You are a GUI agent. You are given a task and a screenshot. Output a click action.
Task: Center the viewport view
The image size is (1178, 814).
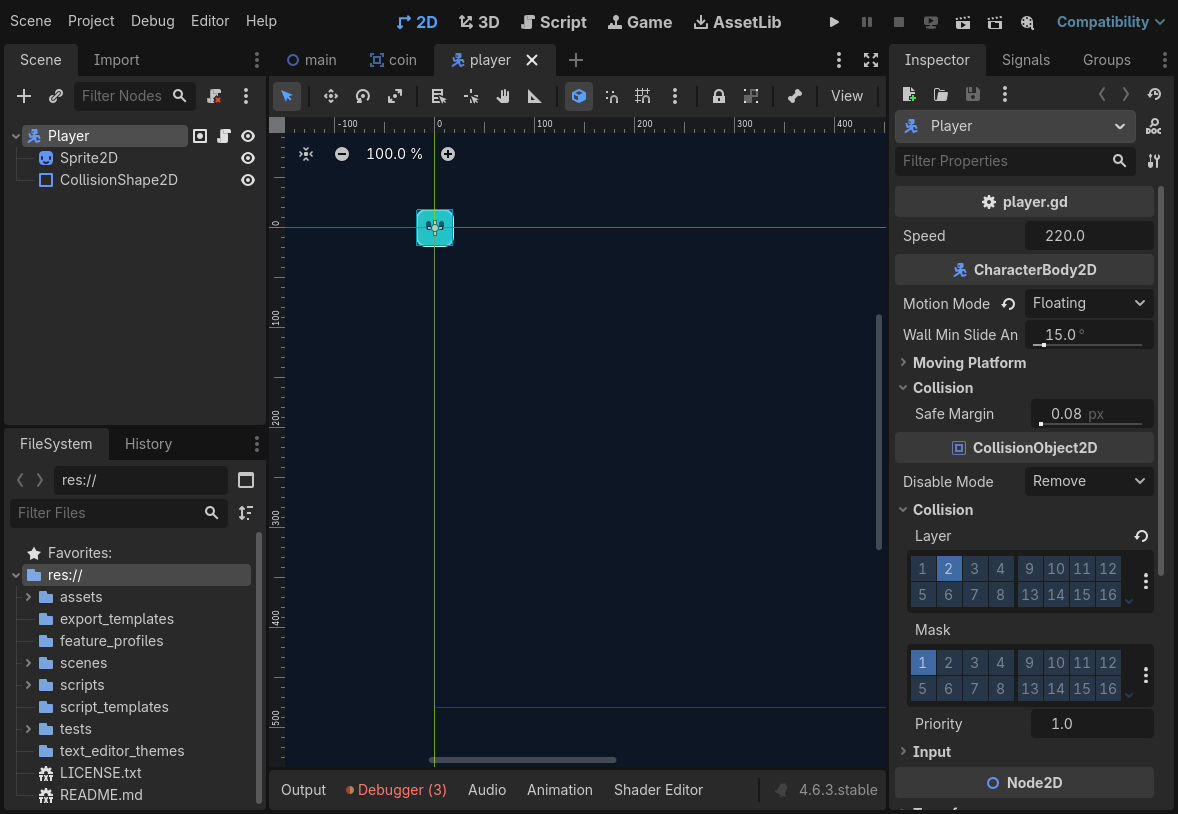[x=306, y=154]
